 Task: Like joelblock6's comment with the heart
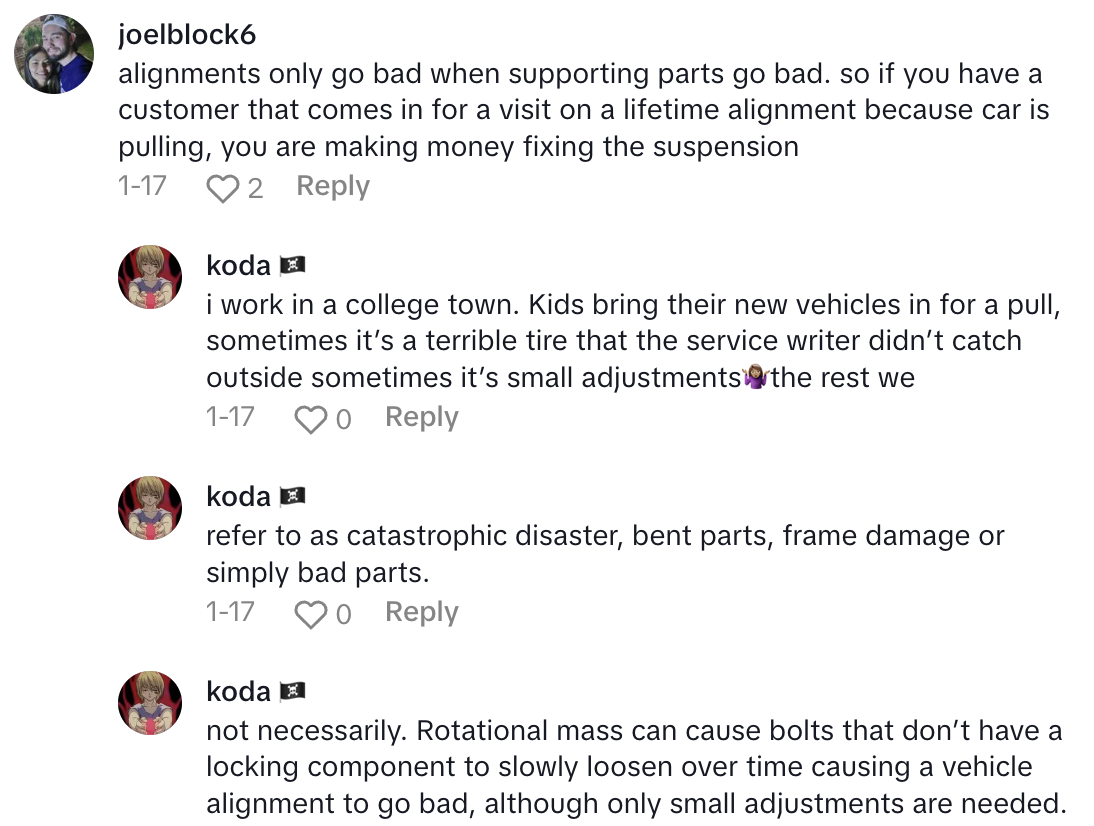click(220, 186)
